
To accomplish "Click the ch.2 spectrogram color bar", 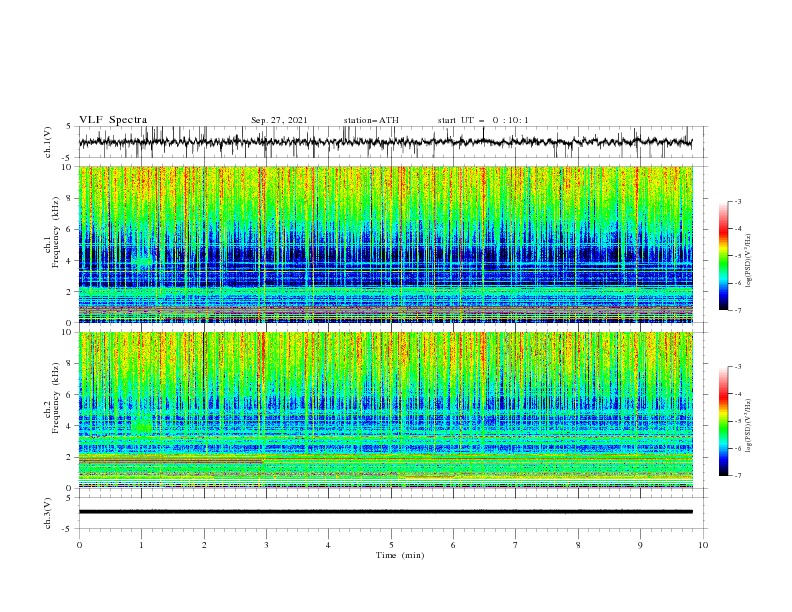I will 723,421.
